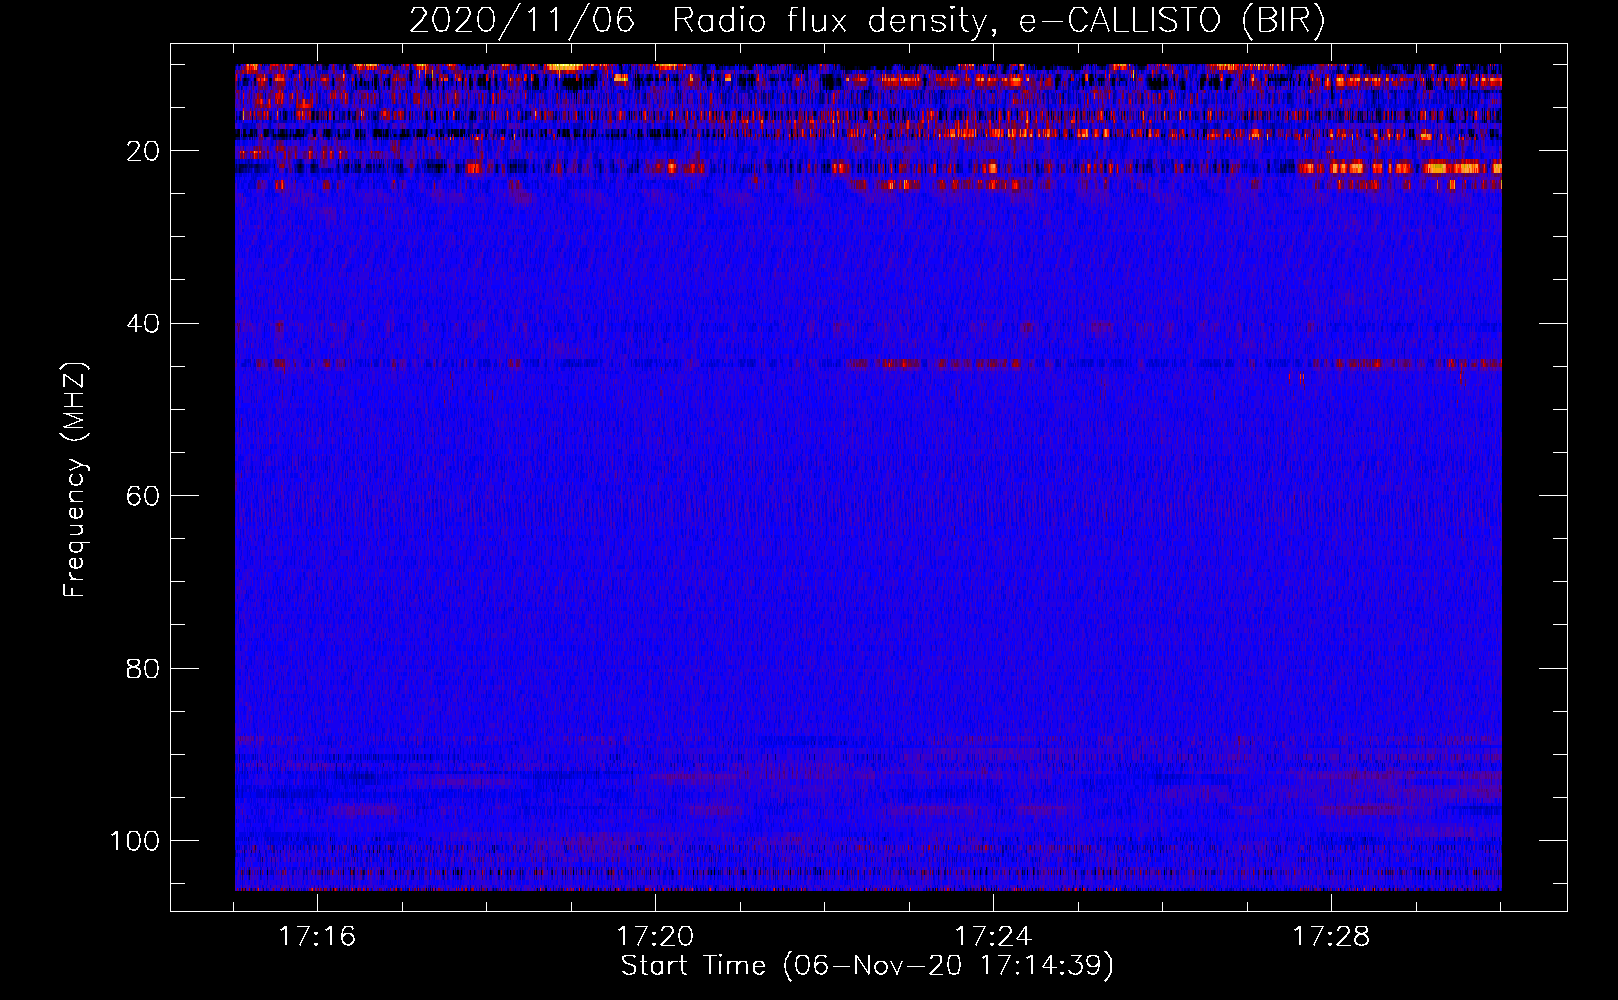Click the "17:28" time tick label
The height and width of the screenshot is (1000, 1618).
(1331, 937)
